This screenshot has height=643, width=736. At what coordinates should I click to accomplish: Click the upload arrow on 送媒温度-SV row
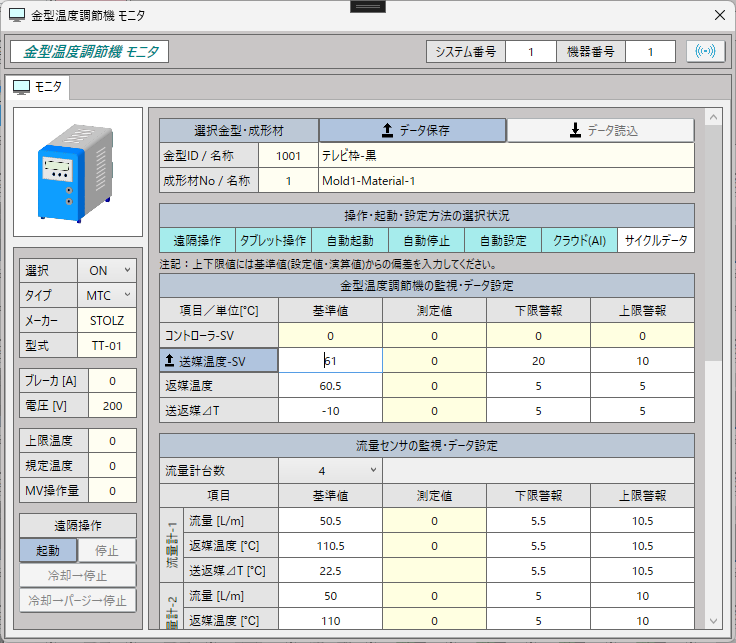click(x=169, y=361)
